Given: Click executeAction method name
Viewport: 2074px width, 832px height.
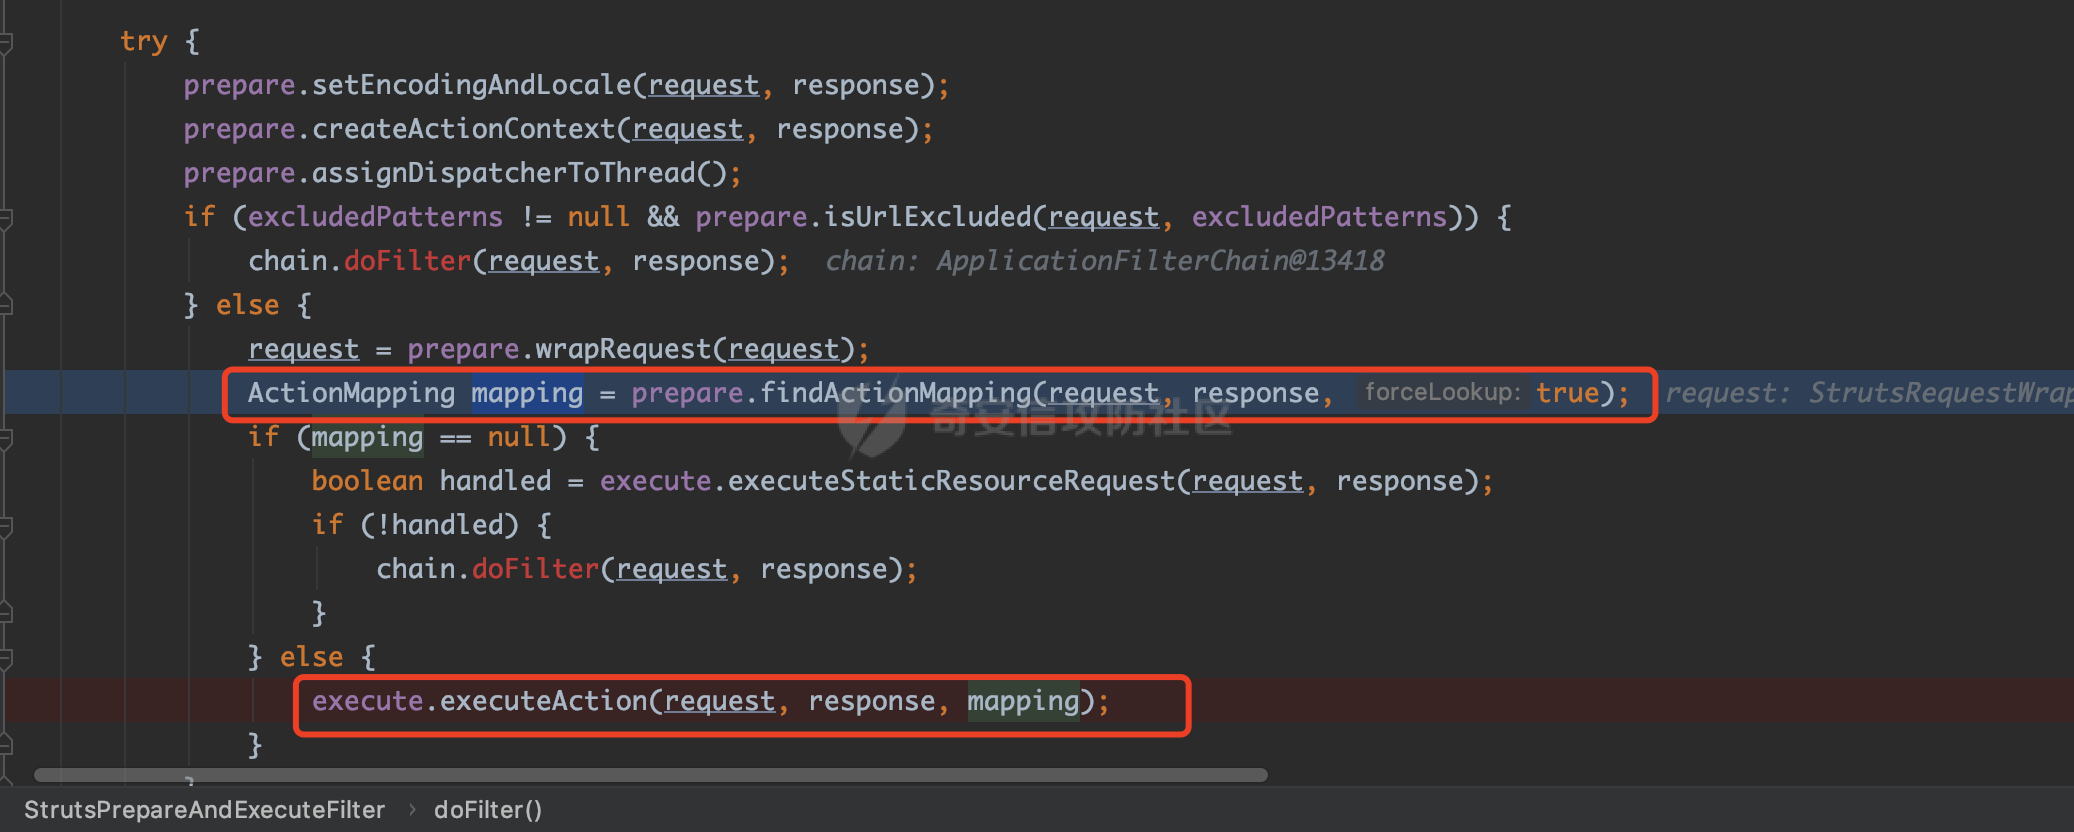Looking at the screenshot, I should point(544,701).
